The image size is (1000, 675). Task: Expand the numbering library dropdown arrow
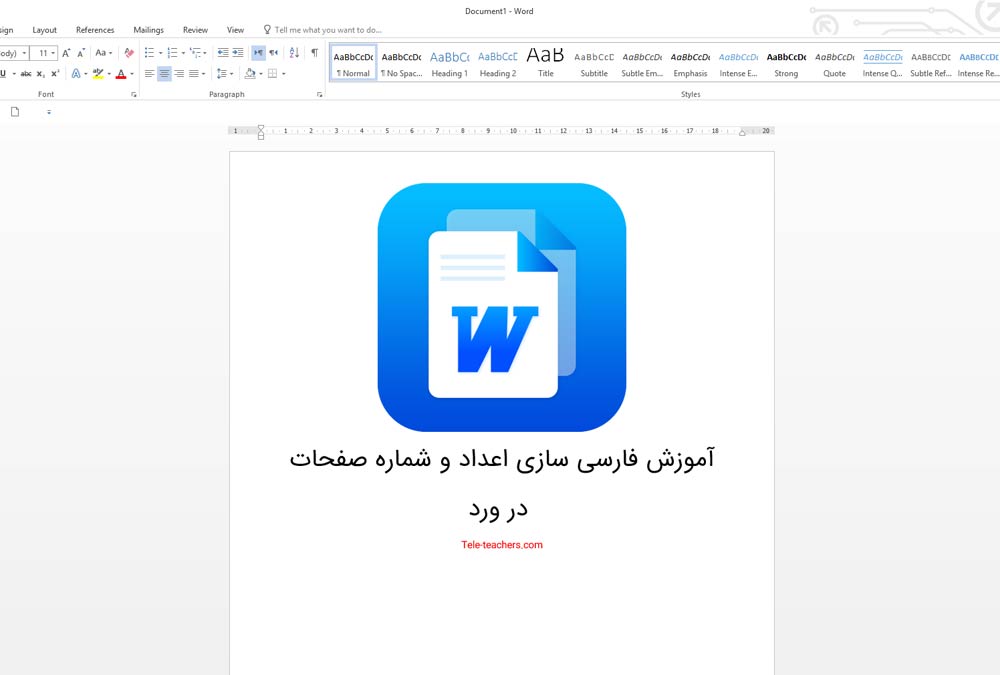[x=183, y=53]
